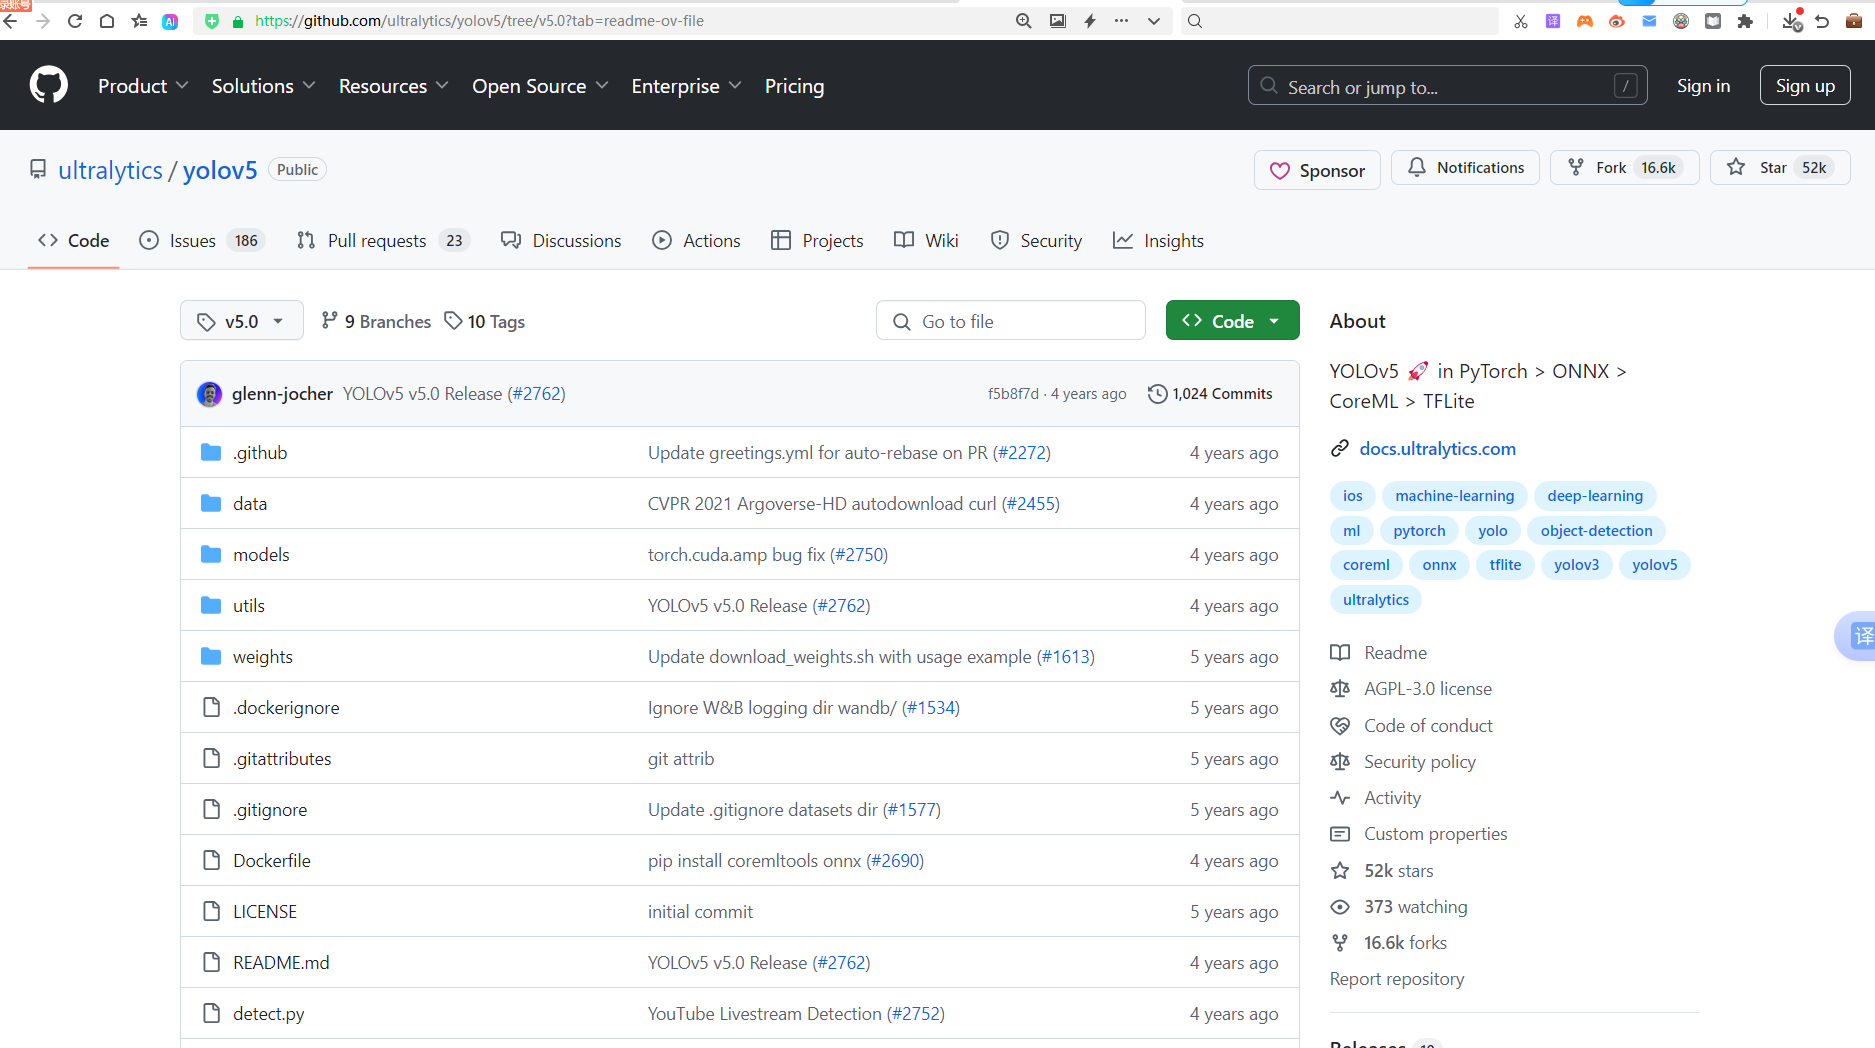
Task: Open the Readme link in About
Action: (x=1395, y=652)
